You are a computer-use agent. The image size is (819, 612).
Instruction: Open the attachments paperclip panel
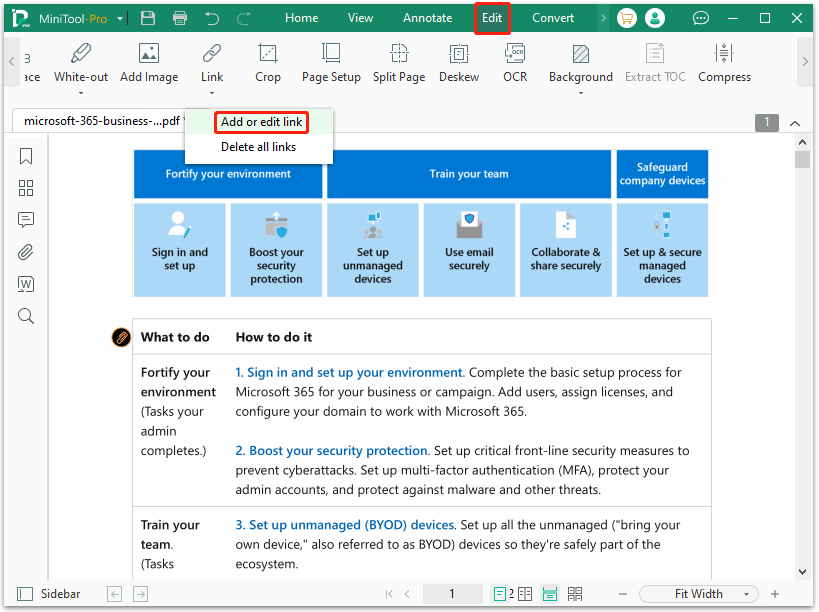[x=26, y=252]
